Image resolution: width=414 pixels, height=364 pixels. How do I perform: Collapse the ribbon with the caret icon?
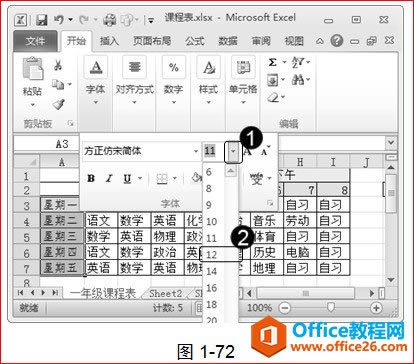pyautogui.click(x=320, y=41)
